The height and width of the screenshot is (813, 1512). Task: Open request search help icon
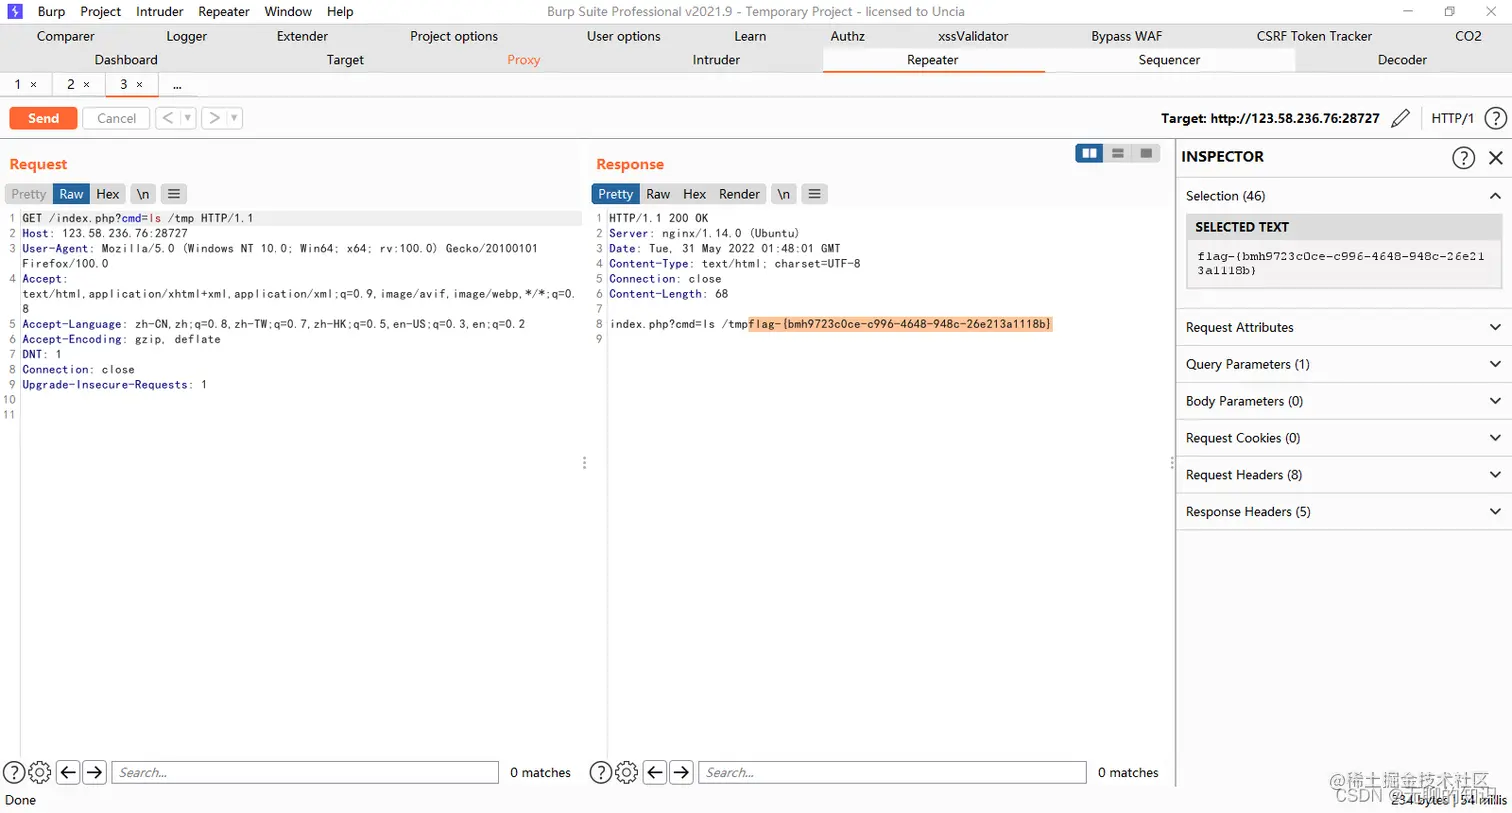pyautogui.click(x=14, y=772)
